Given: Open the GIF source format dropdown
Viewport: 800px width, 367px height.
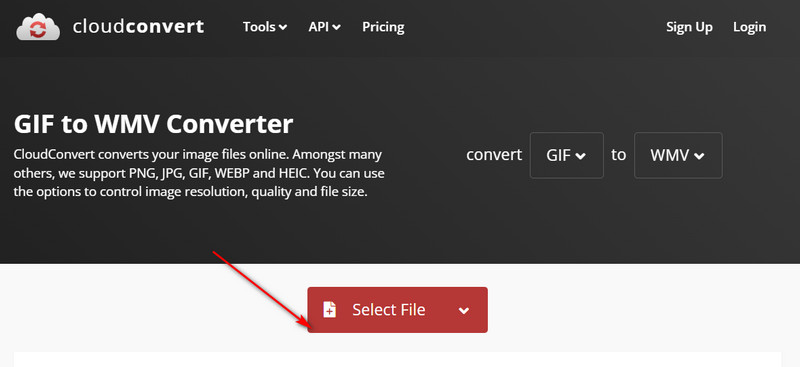Looking at the screenshot, I should click(x=566, y=155).
